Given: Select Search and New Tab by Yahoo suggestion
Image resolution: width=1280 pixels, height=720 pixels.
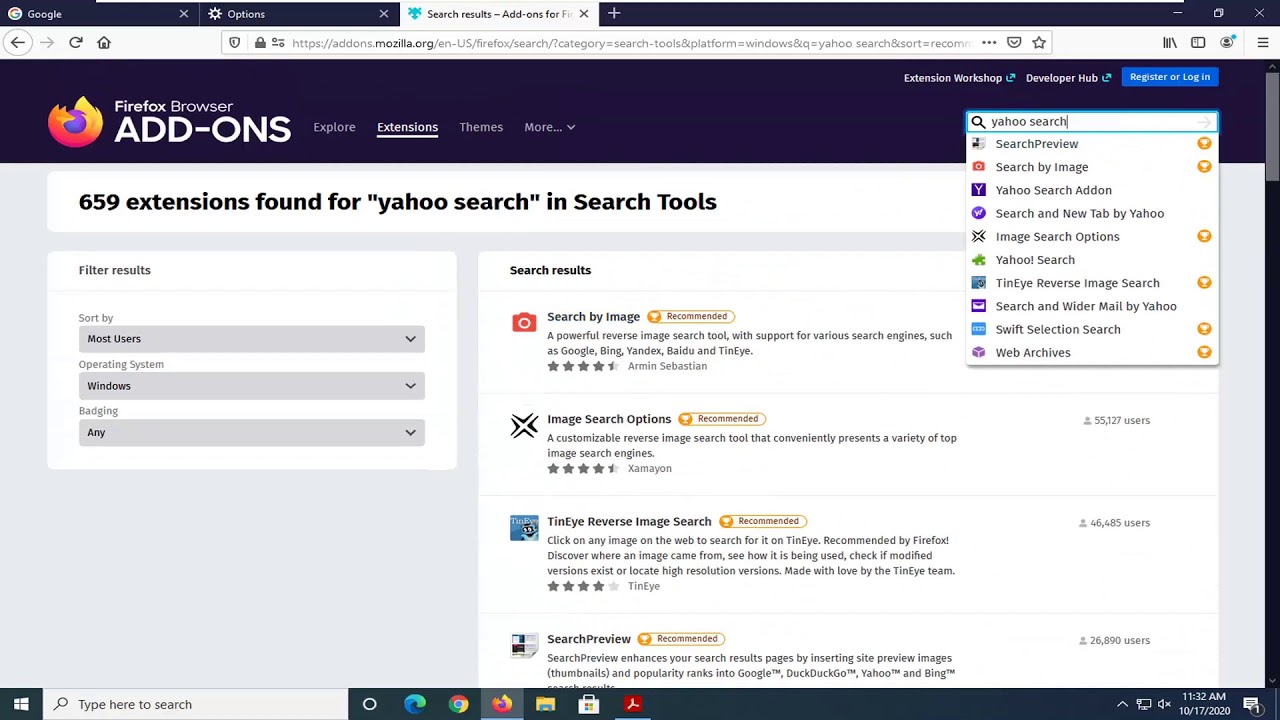Looking at the screenshot, I should (x=1092, y=213).
